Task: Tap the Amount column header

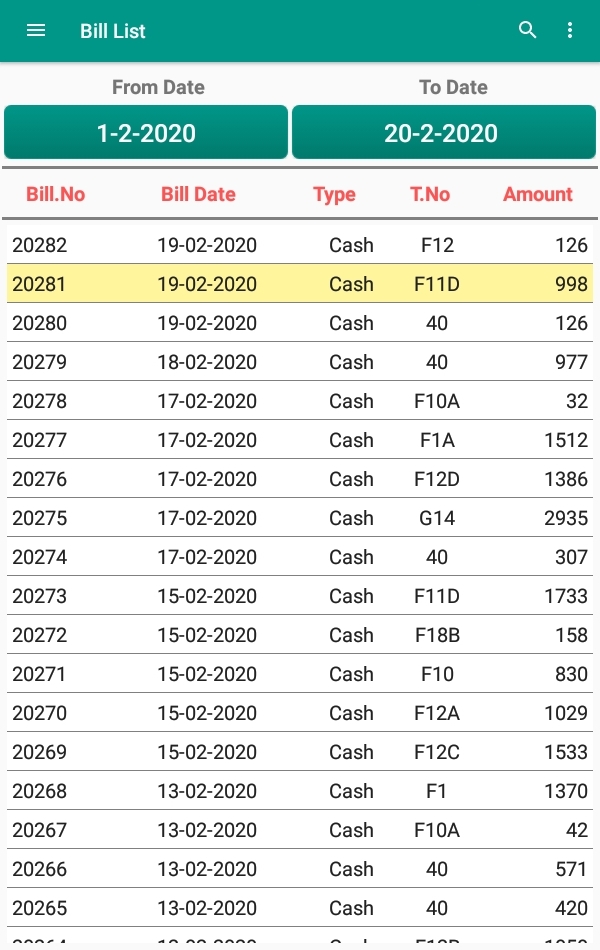Action: click(538, 194)
